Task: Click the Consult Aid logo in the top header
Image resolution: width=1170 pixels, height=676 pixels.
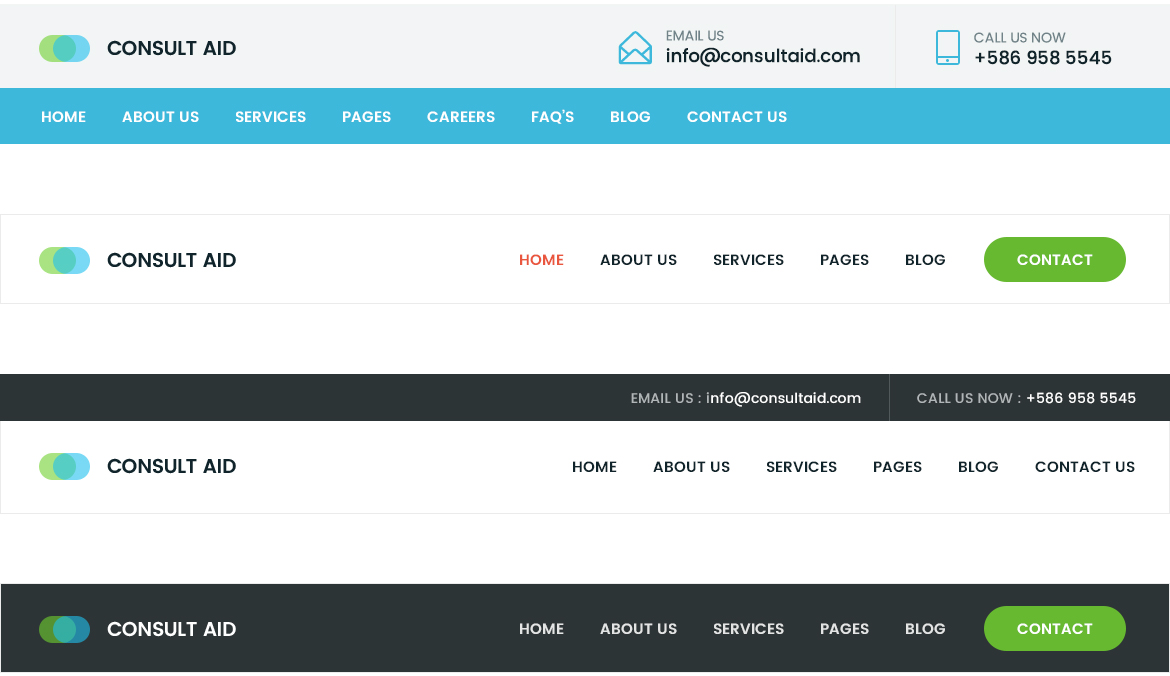Action: [x=137, y=48]
